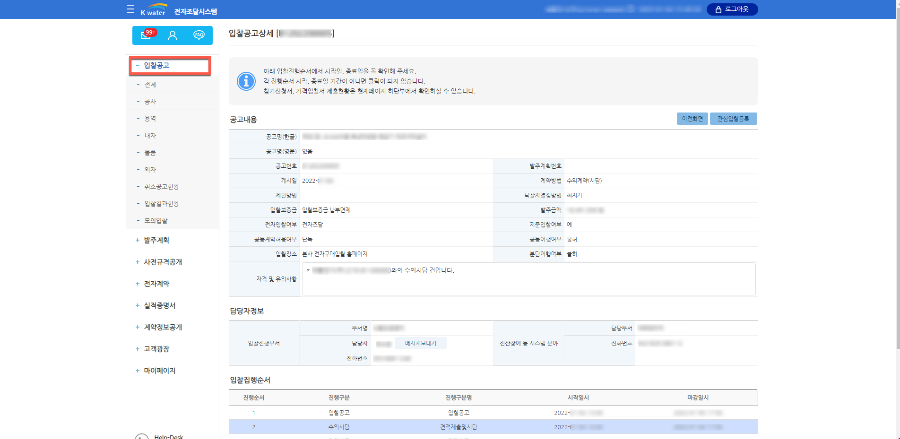Select the first submenu item under 입찰공고

[x=150, y=85]
